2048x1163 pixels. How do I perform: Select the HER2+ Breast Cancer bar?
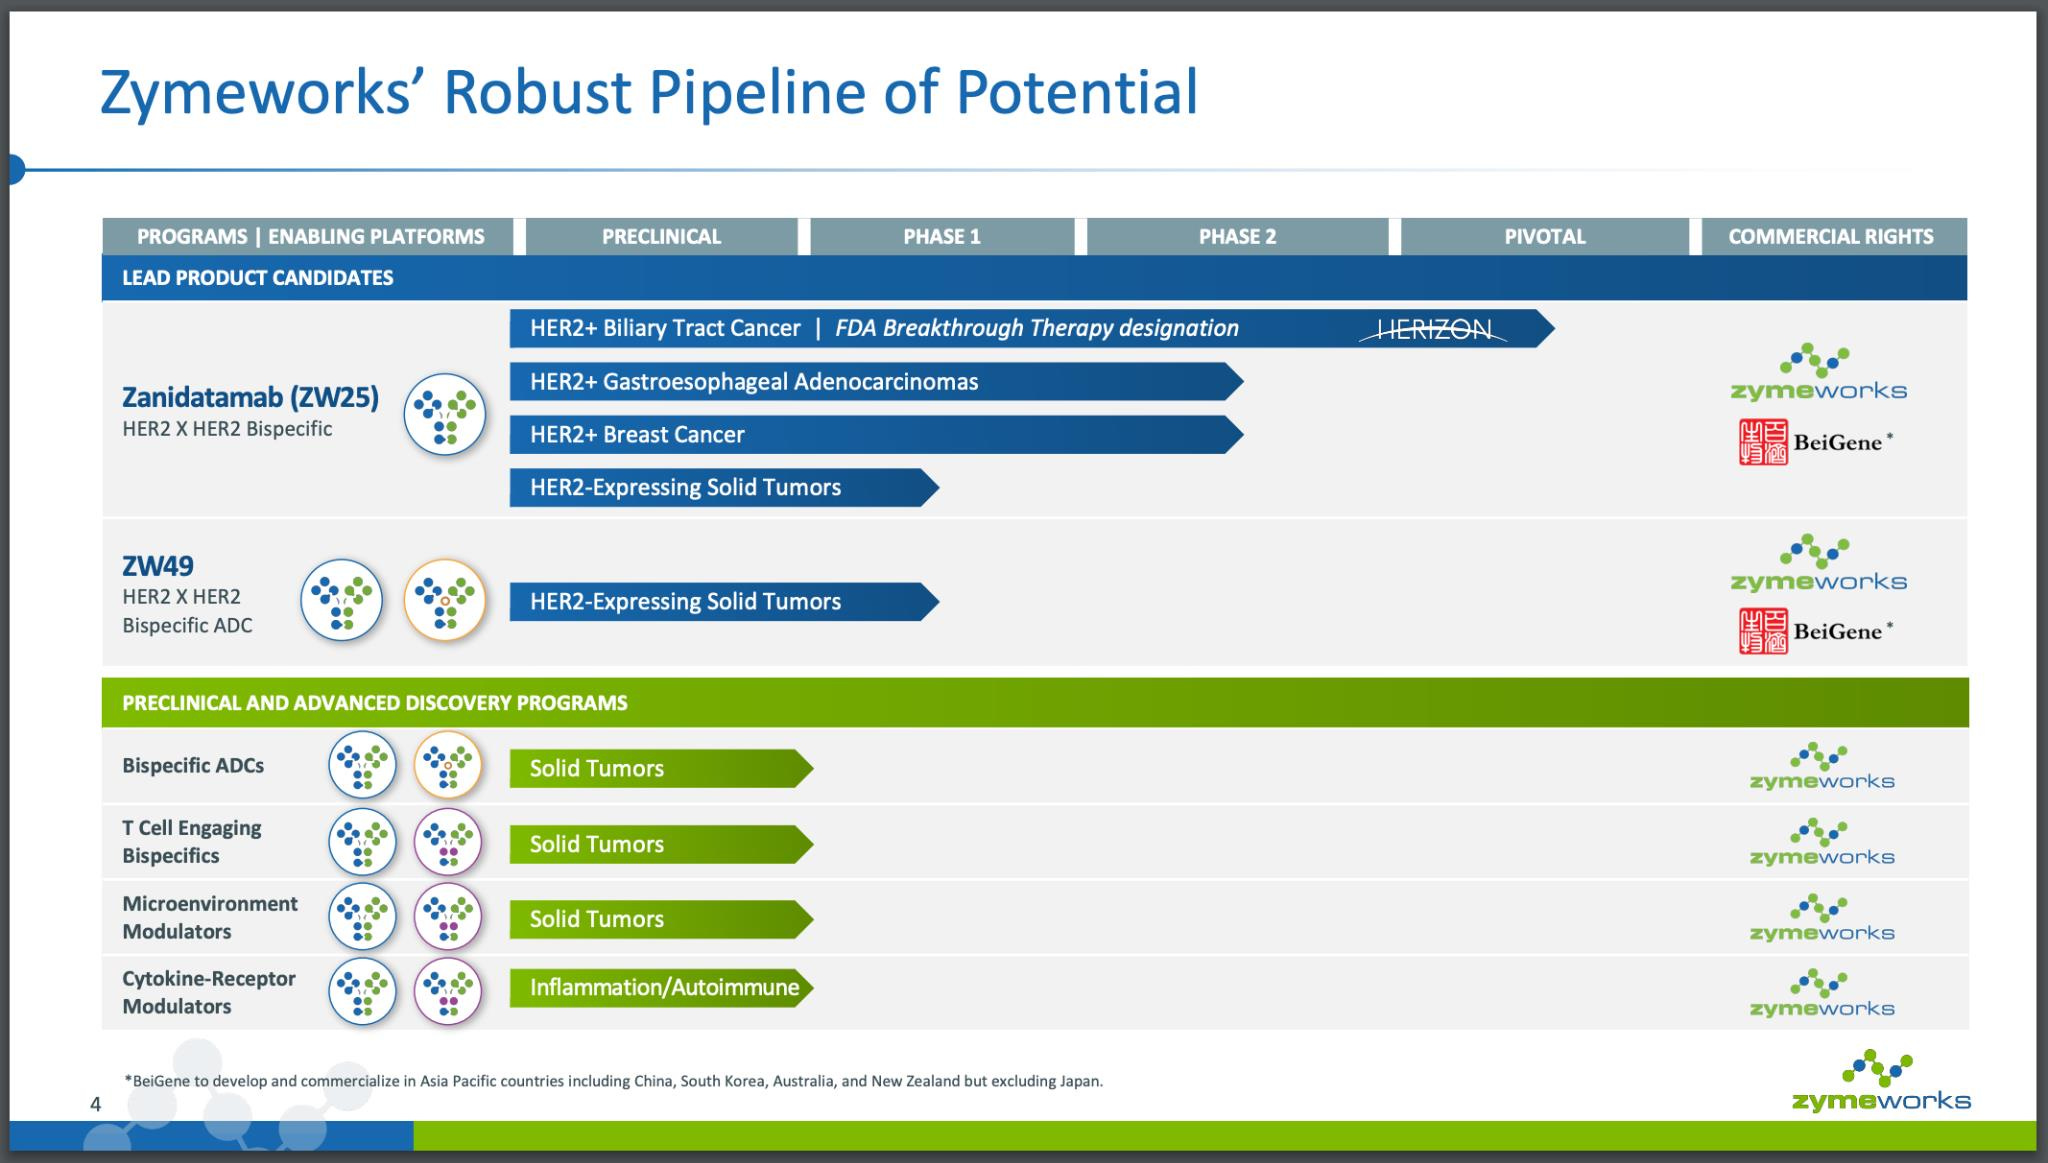tap(876, 434)
